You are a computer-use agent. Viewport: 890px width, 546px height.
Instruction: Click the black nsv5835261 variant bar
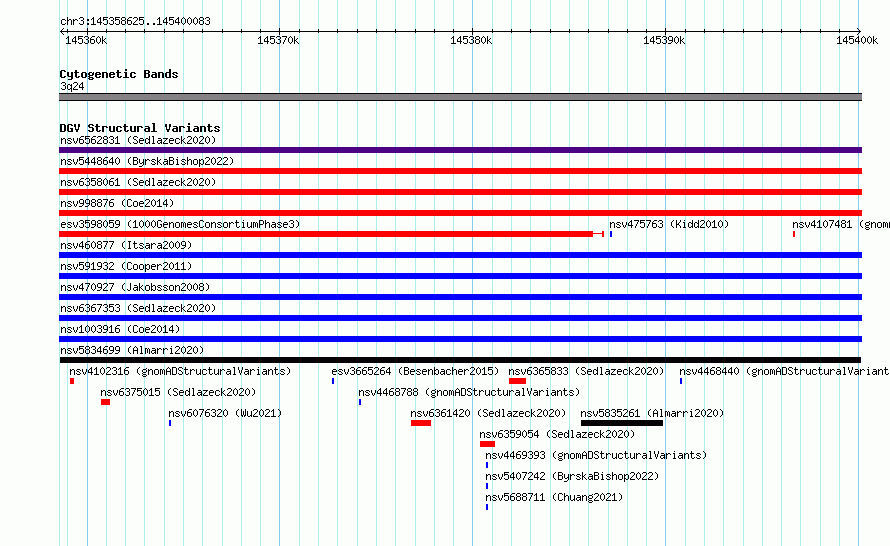[x=622, y=423]
